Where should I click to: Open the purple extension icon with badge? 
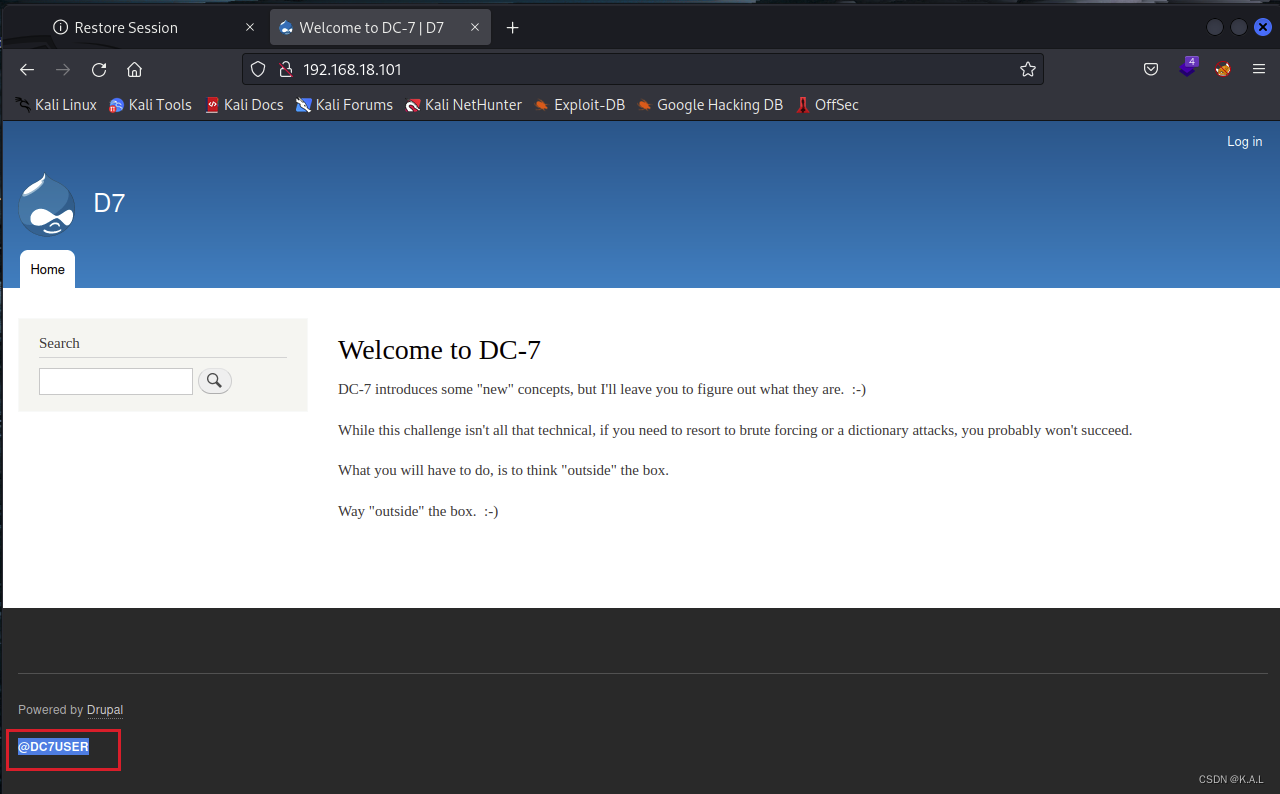tap(1187, 68)
